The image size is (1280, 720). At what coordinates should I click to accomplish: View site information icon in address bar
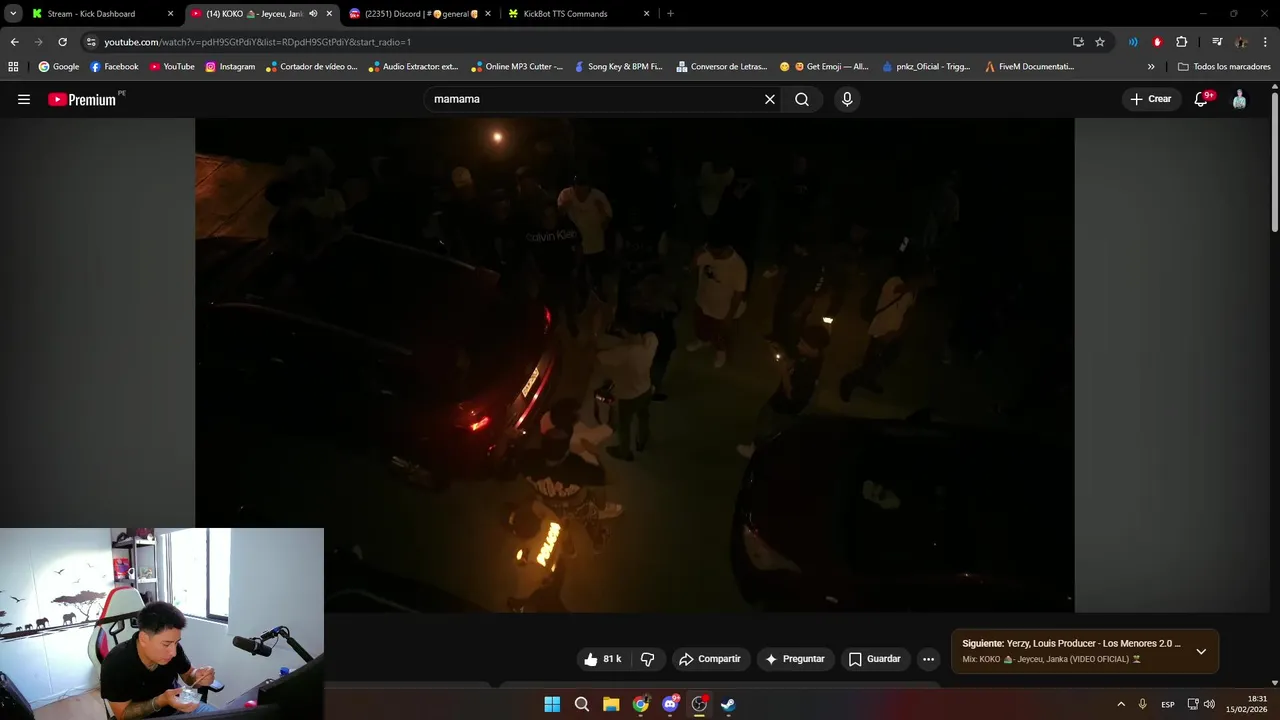(91, 42)
